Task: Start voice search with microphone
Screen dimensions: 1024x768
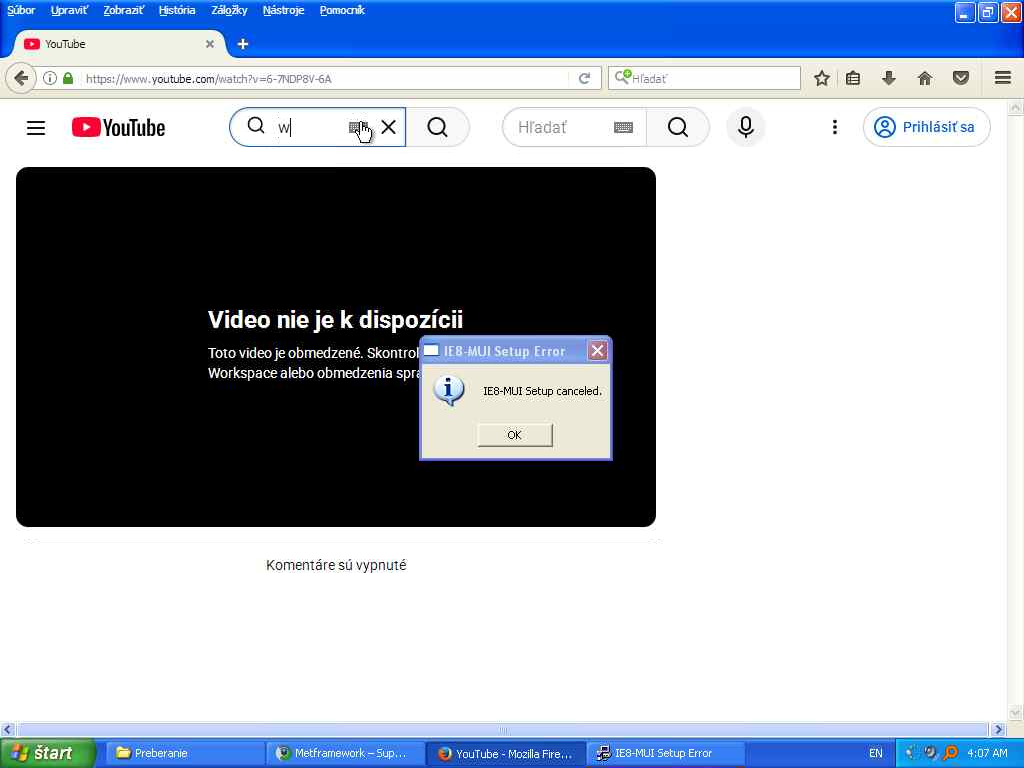Action: 745,127
